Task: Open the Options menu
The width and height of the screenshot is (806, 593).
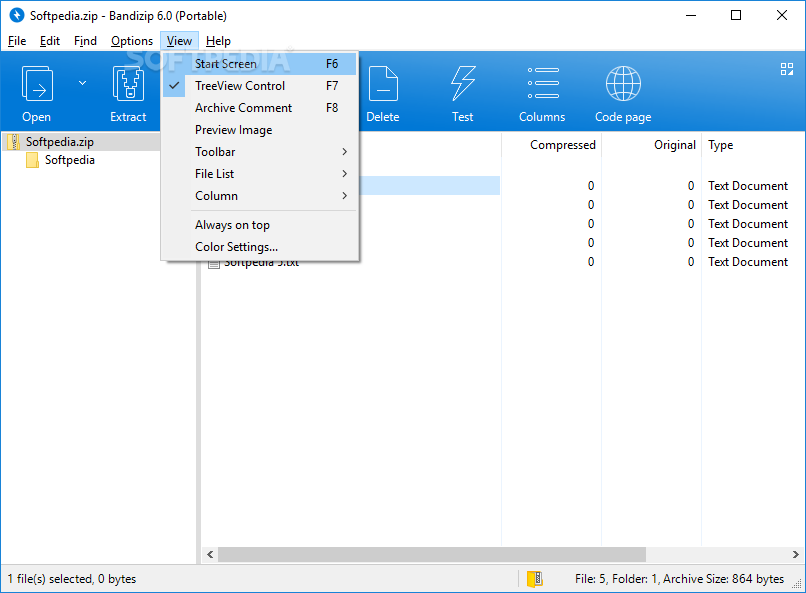Action: (x=132, y=41)
